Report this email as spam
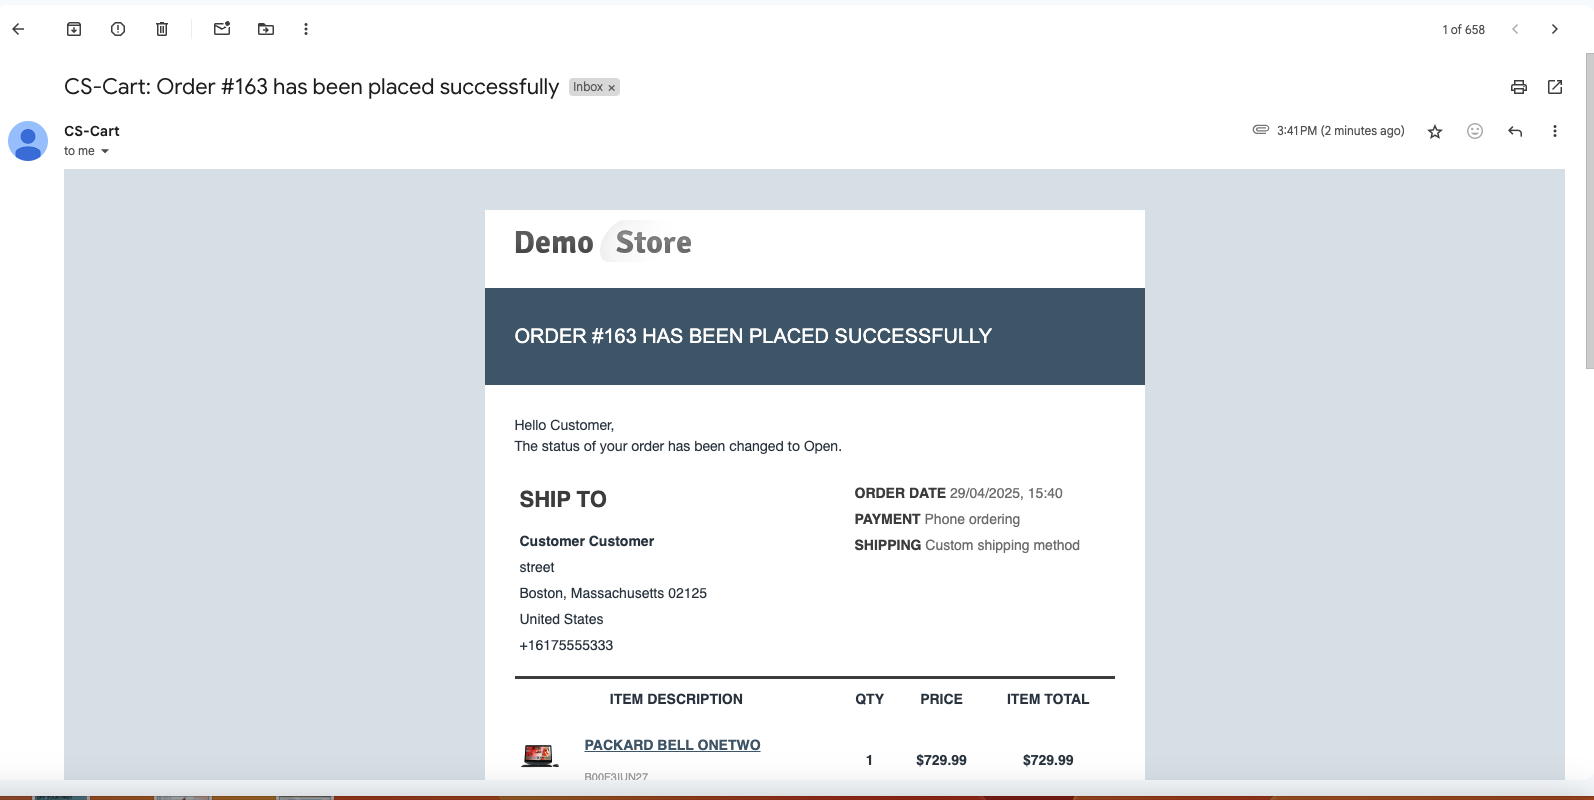 [118, 29]
